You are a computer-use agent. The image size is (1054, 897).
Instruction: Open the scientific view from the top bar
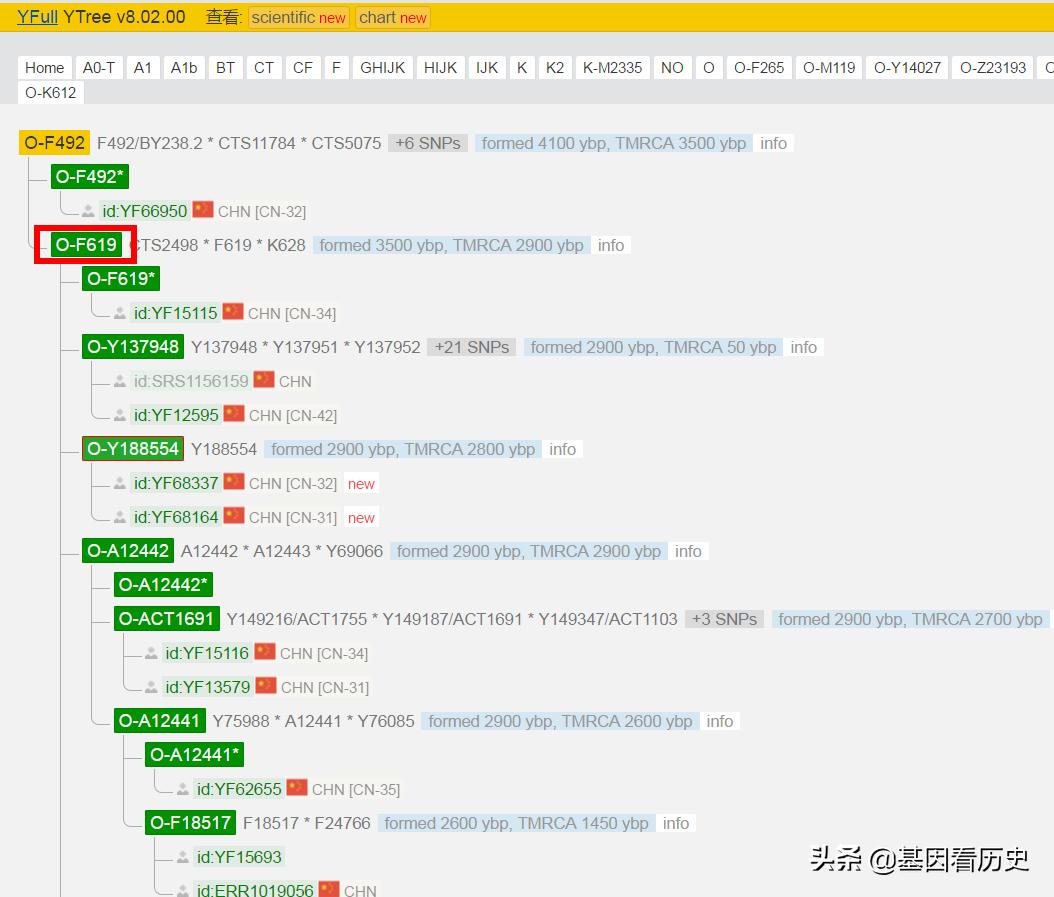(297, 17)
